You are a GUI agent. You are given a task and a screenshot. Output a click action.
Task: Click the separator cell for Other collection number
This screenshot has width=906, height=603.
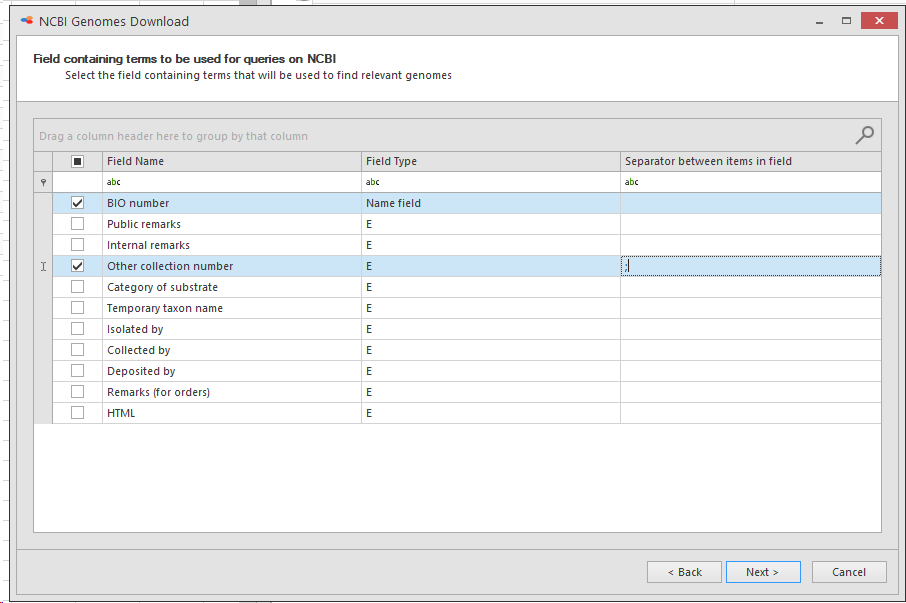tap(751, 266)
